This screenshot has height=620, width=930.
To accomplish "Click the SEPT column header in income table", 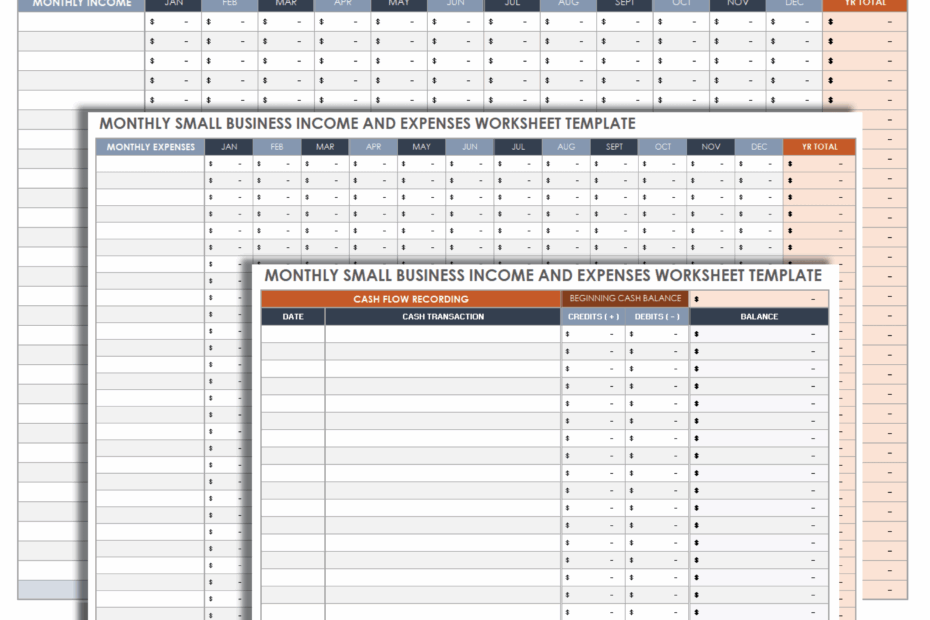I will click(x=623, y=4).
